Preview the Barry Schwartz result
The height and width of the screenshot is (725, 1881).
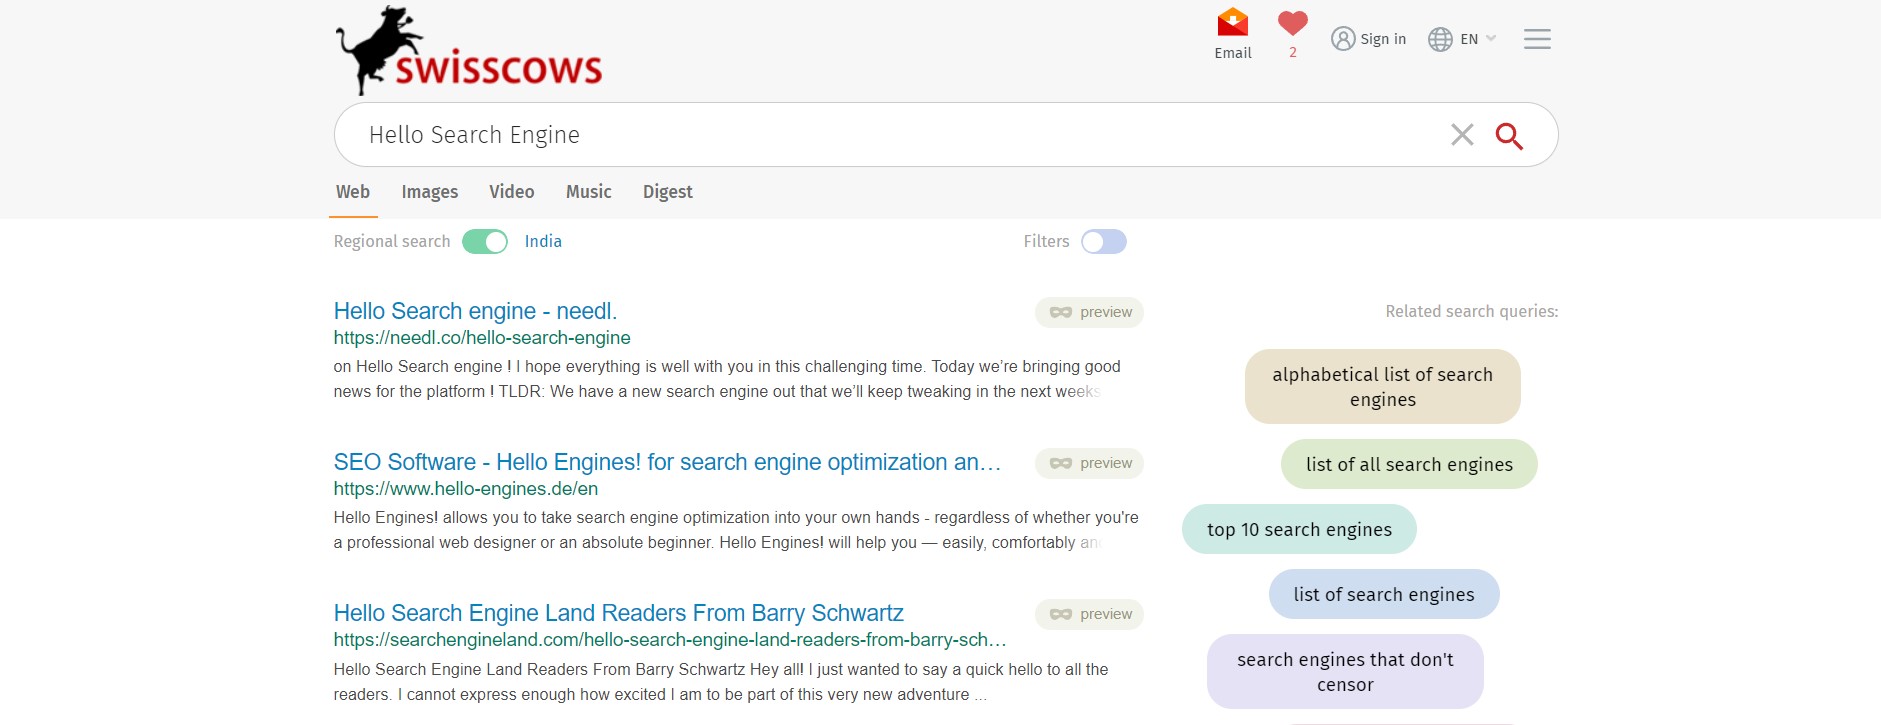pos(1089,614)
